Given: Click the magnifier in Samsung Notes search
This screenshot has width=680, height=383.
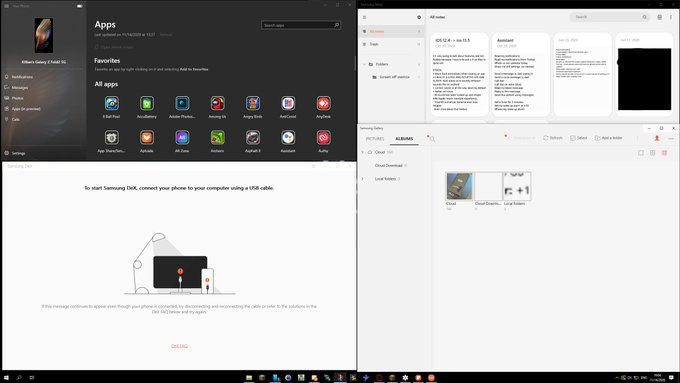Looking at the screenshot, I should coord(644,17).
